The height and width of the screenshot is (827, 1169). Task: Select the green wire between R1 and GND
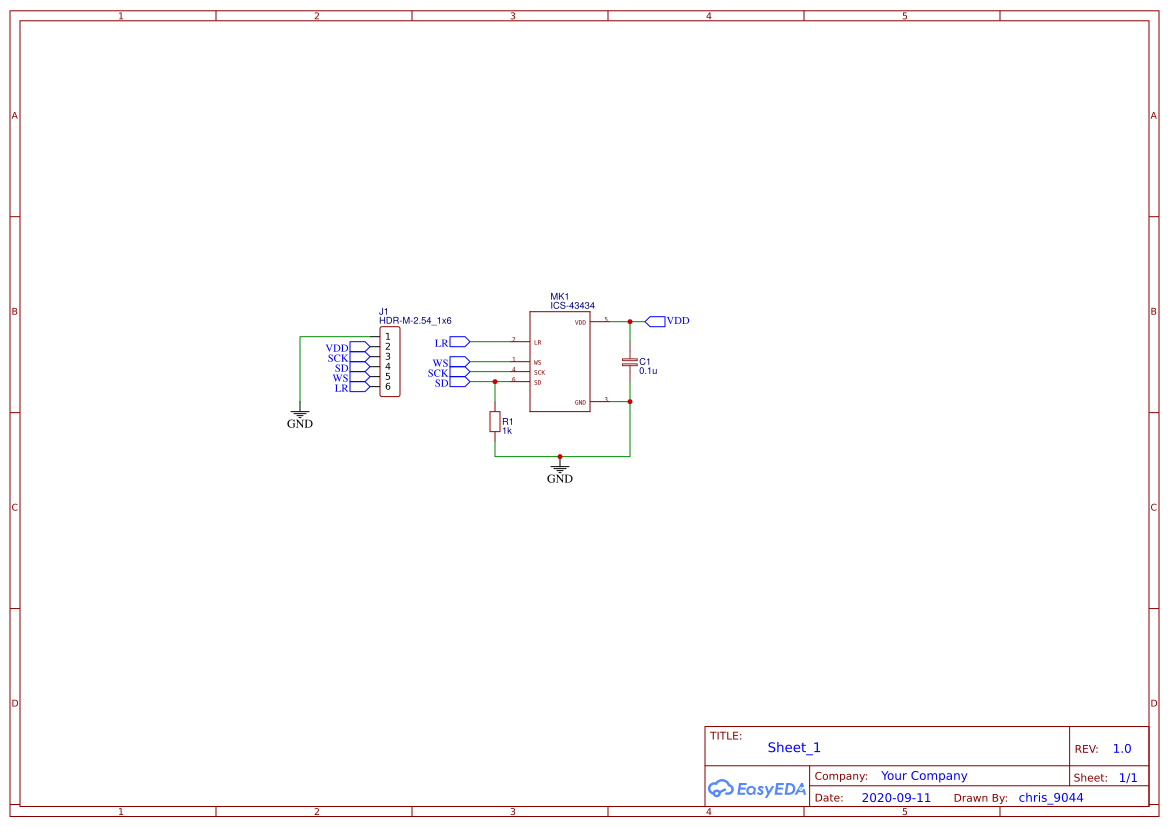pyautogui.click(x=525, y=457)
